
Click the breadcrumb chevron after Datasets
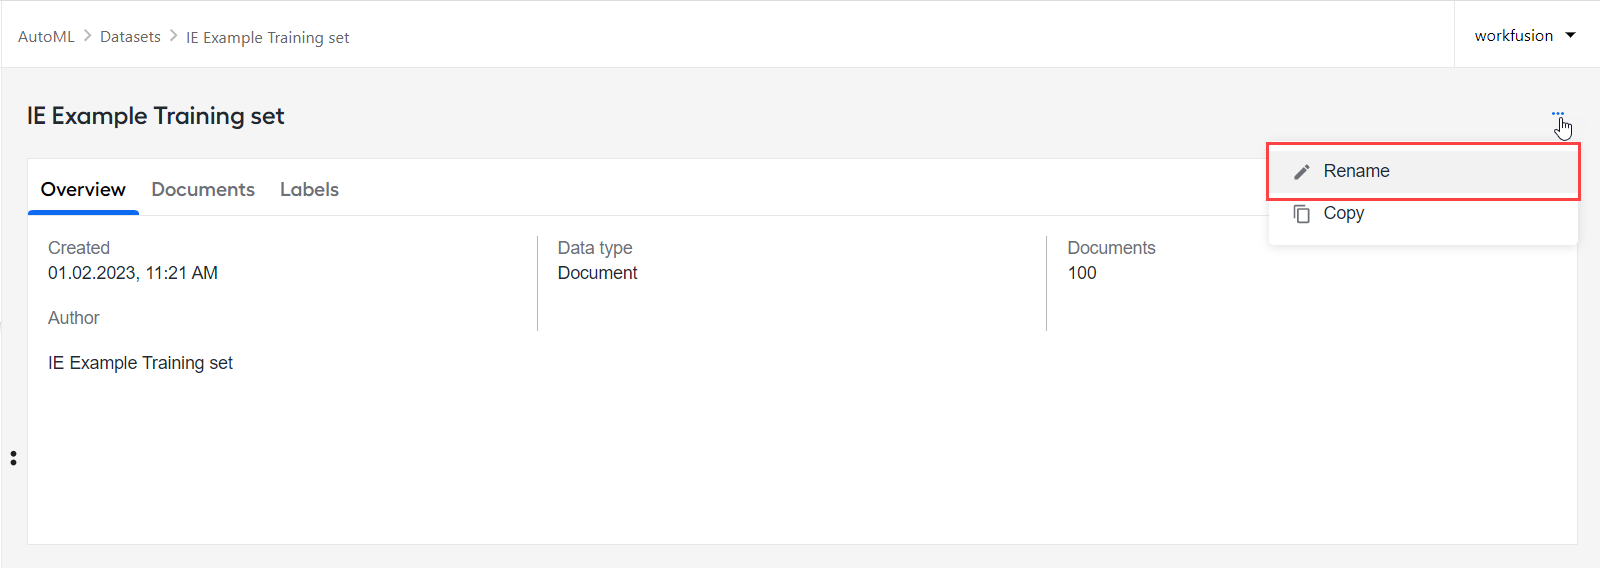click(173, 35)
